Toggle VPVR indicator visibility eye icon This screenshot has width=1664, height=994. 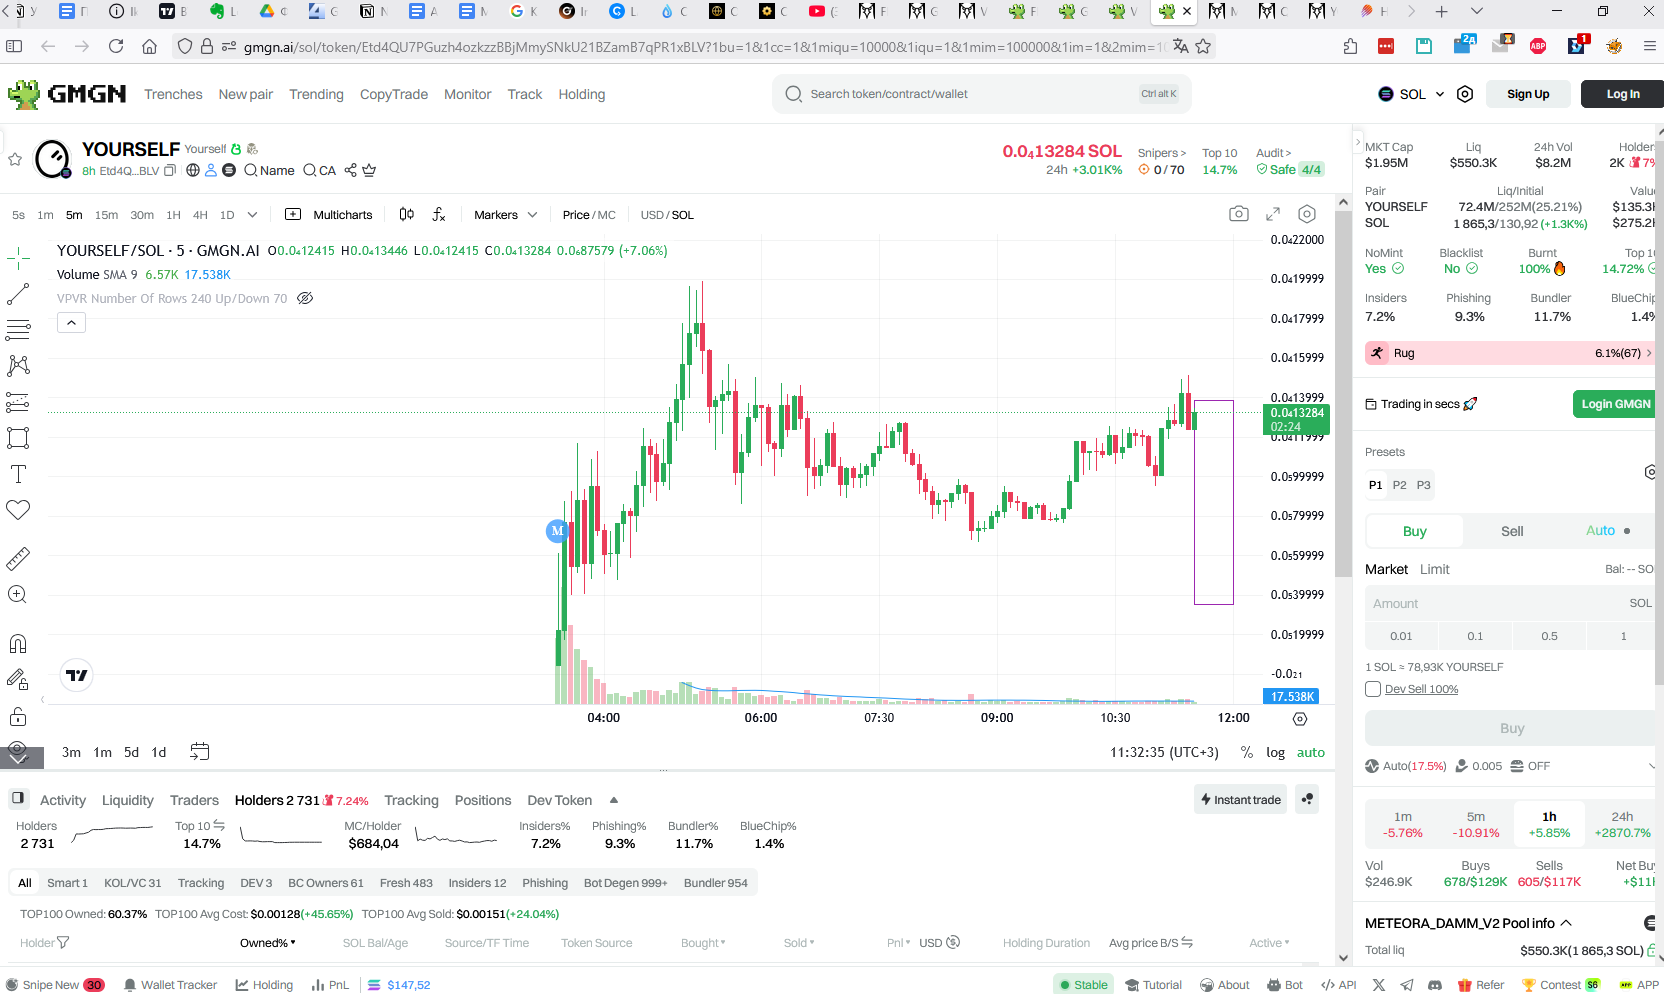pyautogui.click(x=306, y=298)
